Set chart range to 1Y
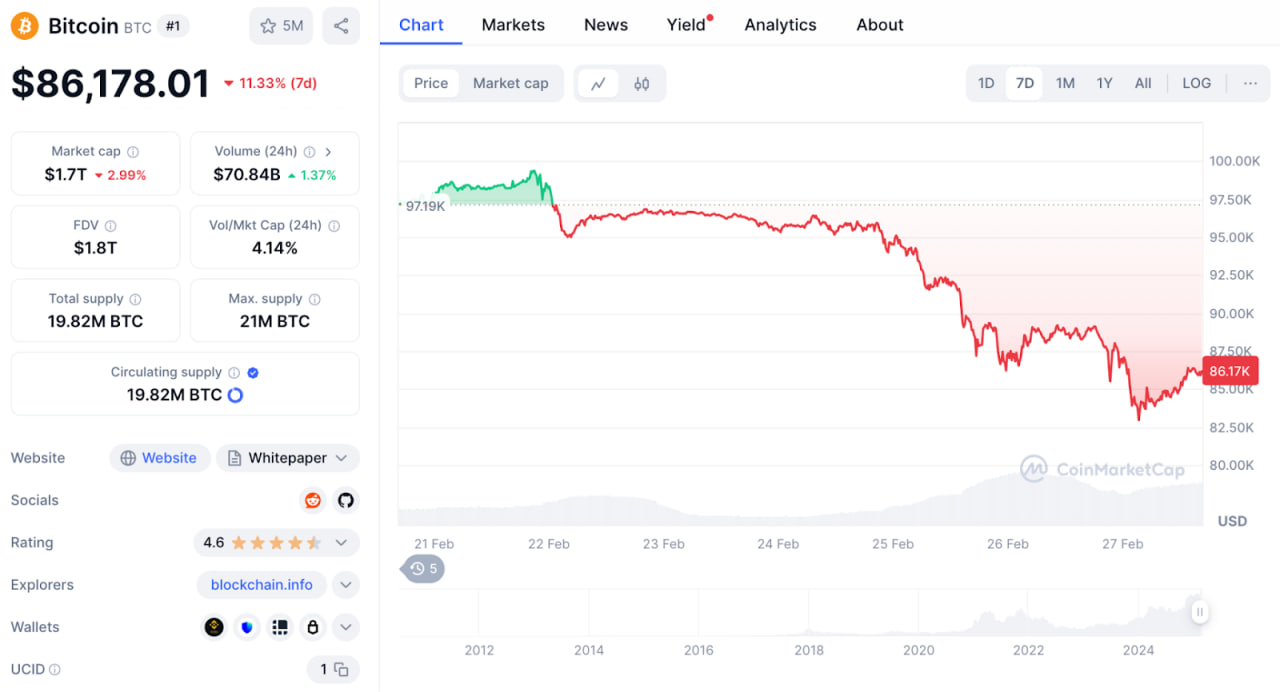1280x692 pixels. click(1104, 84)
